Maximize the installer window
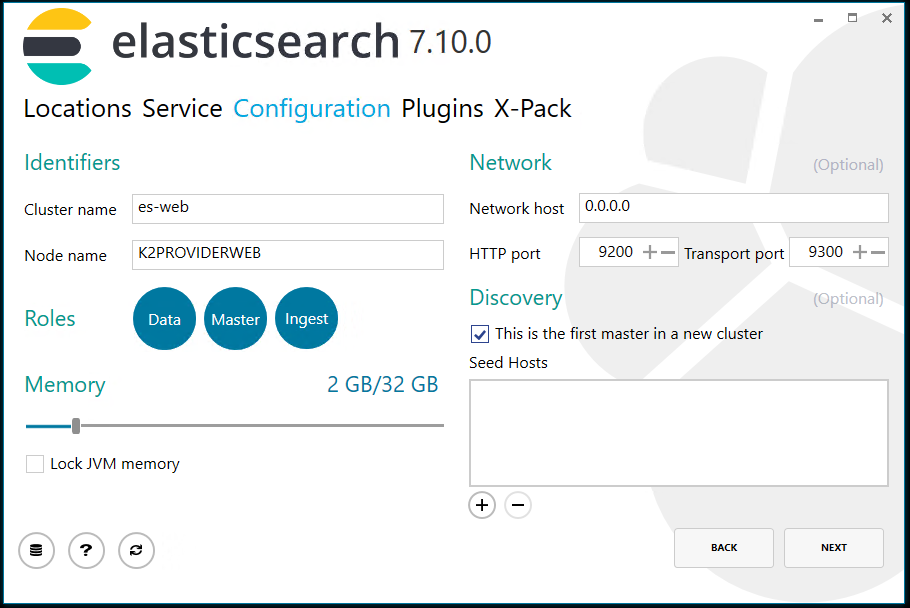This screenshot has height=608, width=910. [852, 18]
